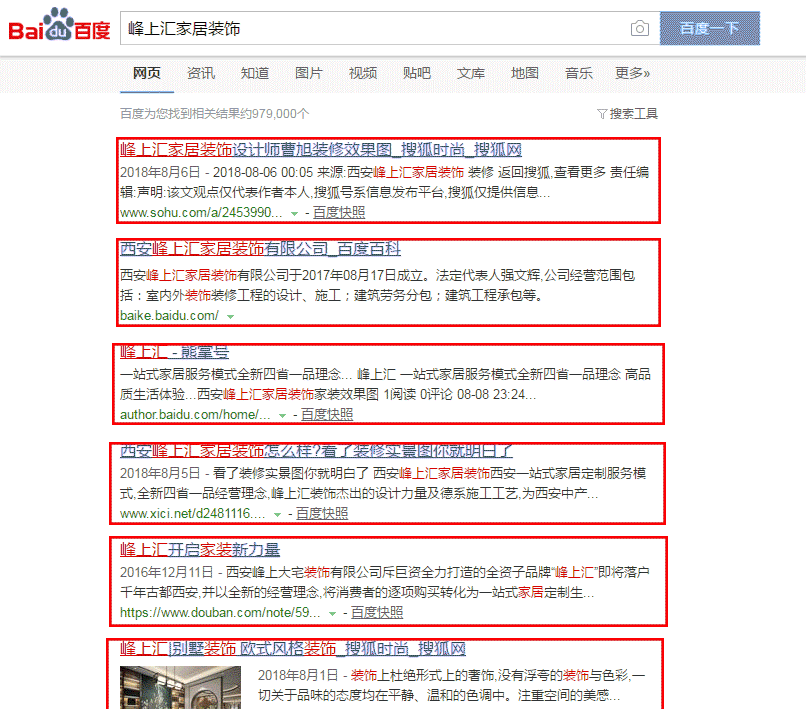Expand dropdown arrow beside baike.baidu.com/
806x709 pixels.
(231, 317)
